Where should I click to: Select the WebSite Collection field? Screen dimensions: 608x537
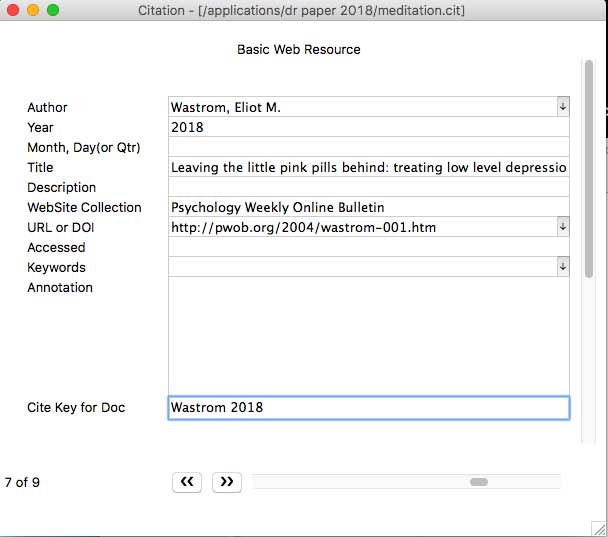pyautogui.click(x=368, y=207)
